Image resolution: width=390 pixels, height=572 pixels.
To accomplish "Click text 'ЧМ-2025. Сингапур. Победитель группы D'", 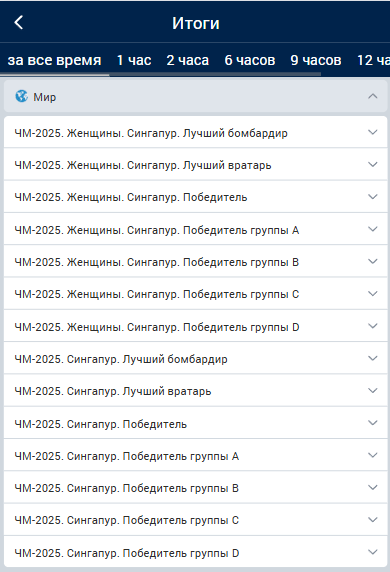I will 127,553.
